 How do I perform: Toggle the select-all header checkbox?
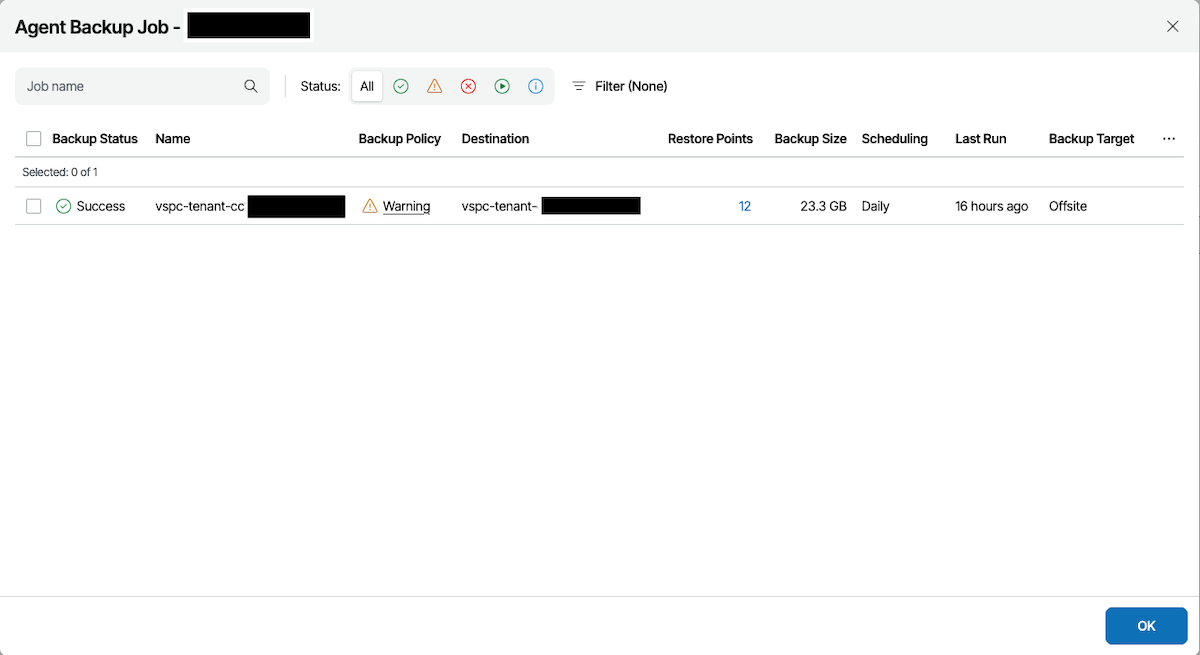coord(34,139)
